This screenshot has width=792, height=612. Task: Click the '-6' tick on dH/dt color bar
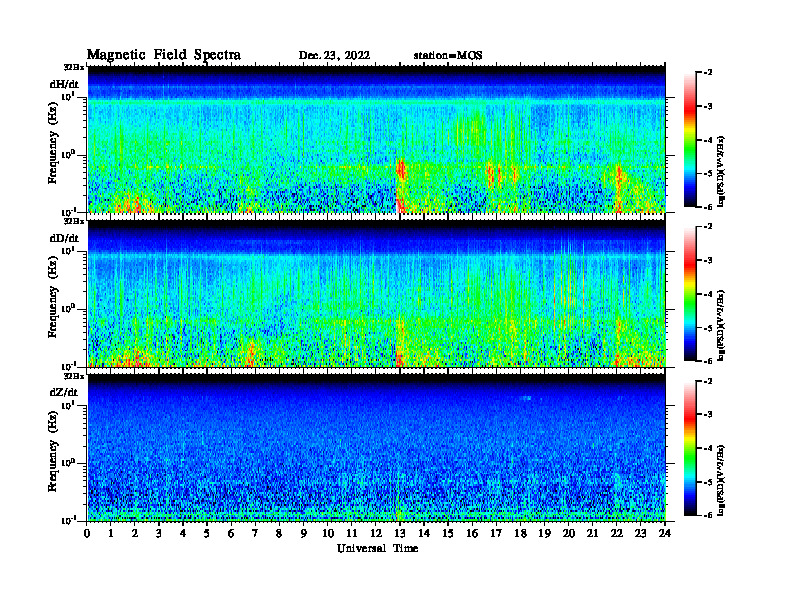click(708, 207)
